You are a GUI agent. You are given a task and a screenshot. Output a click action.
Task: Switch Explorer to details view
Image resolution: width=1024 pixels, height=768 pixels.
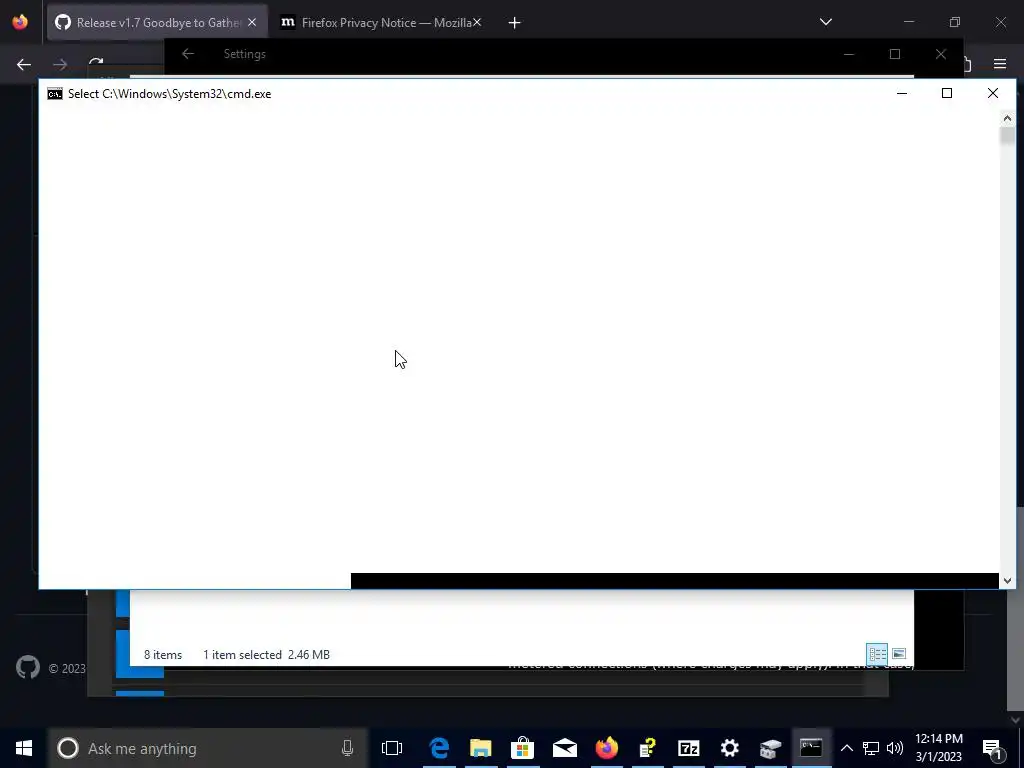(877, 654)
